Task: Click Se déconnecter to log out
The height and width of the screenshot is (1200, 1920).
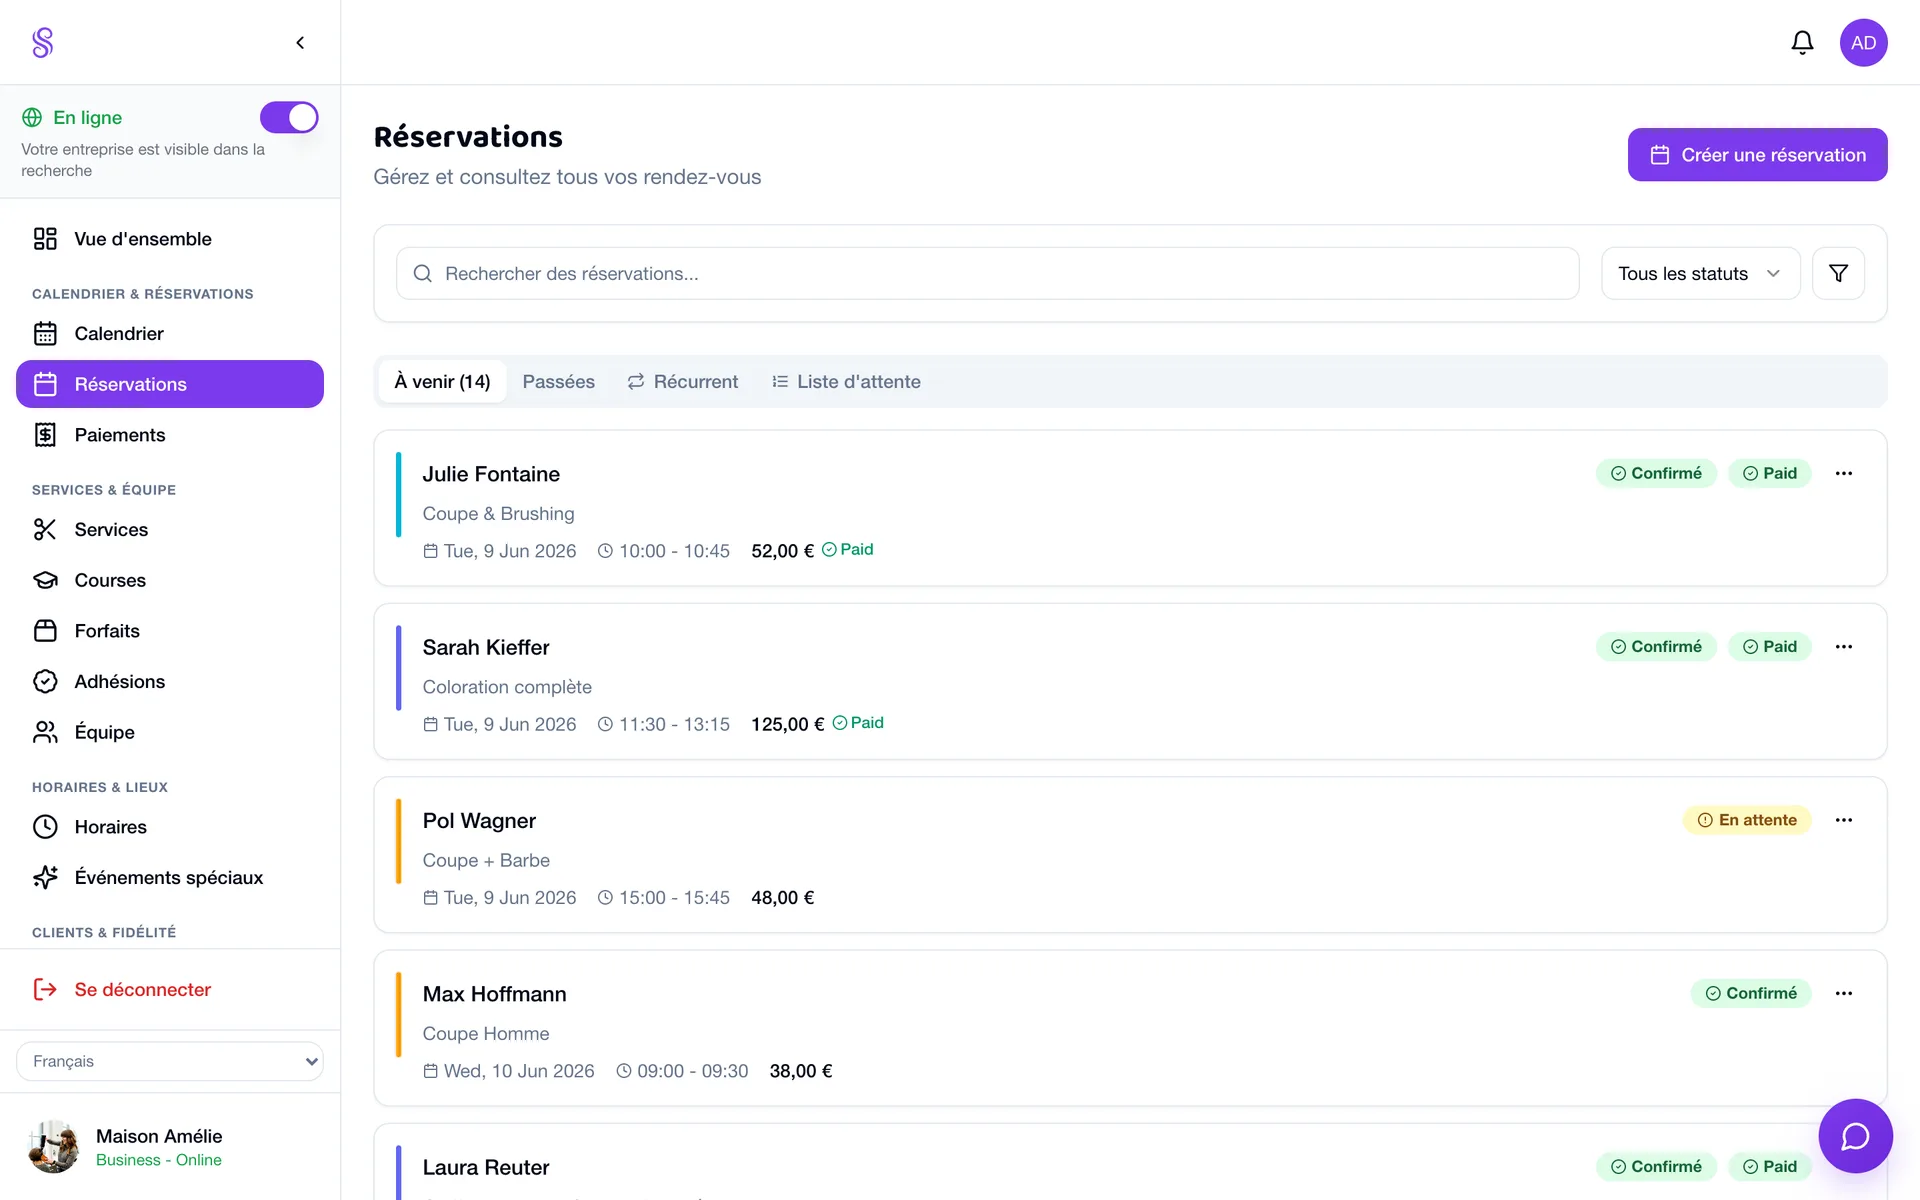Action: (170, 990)
